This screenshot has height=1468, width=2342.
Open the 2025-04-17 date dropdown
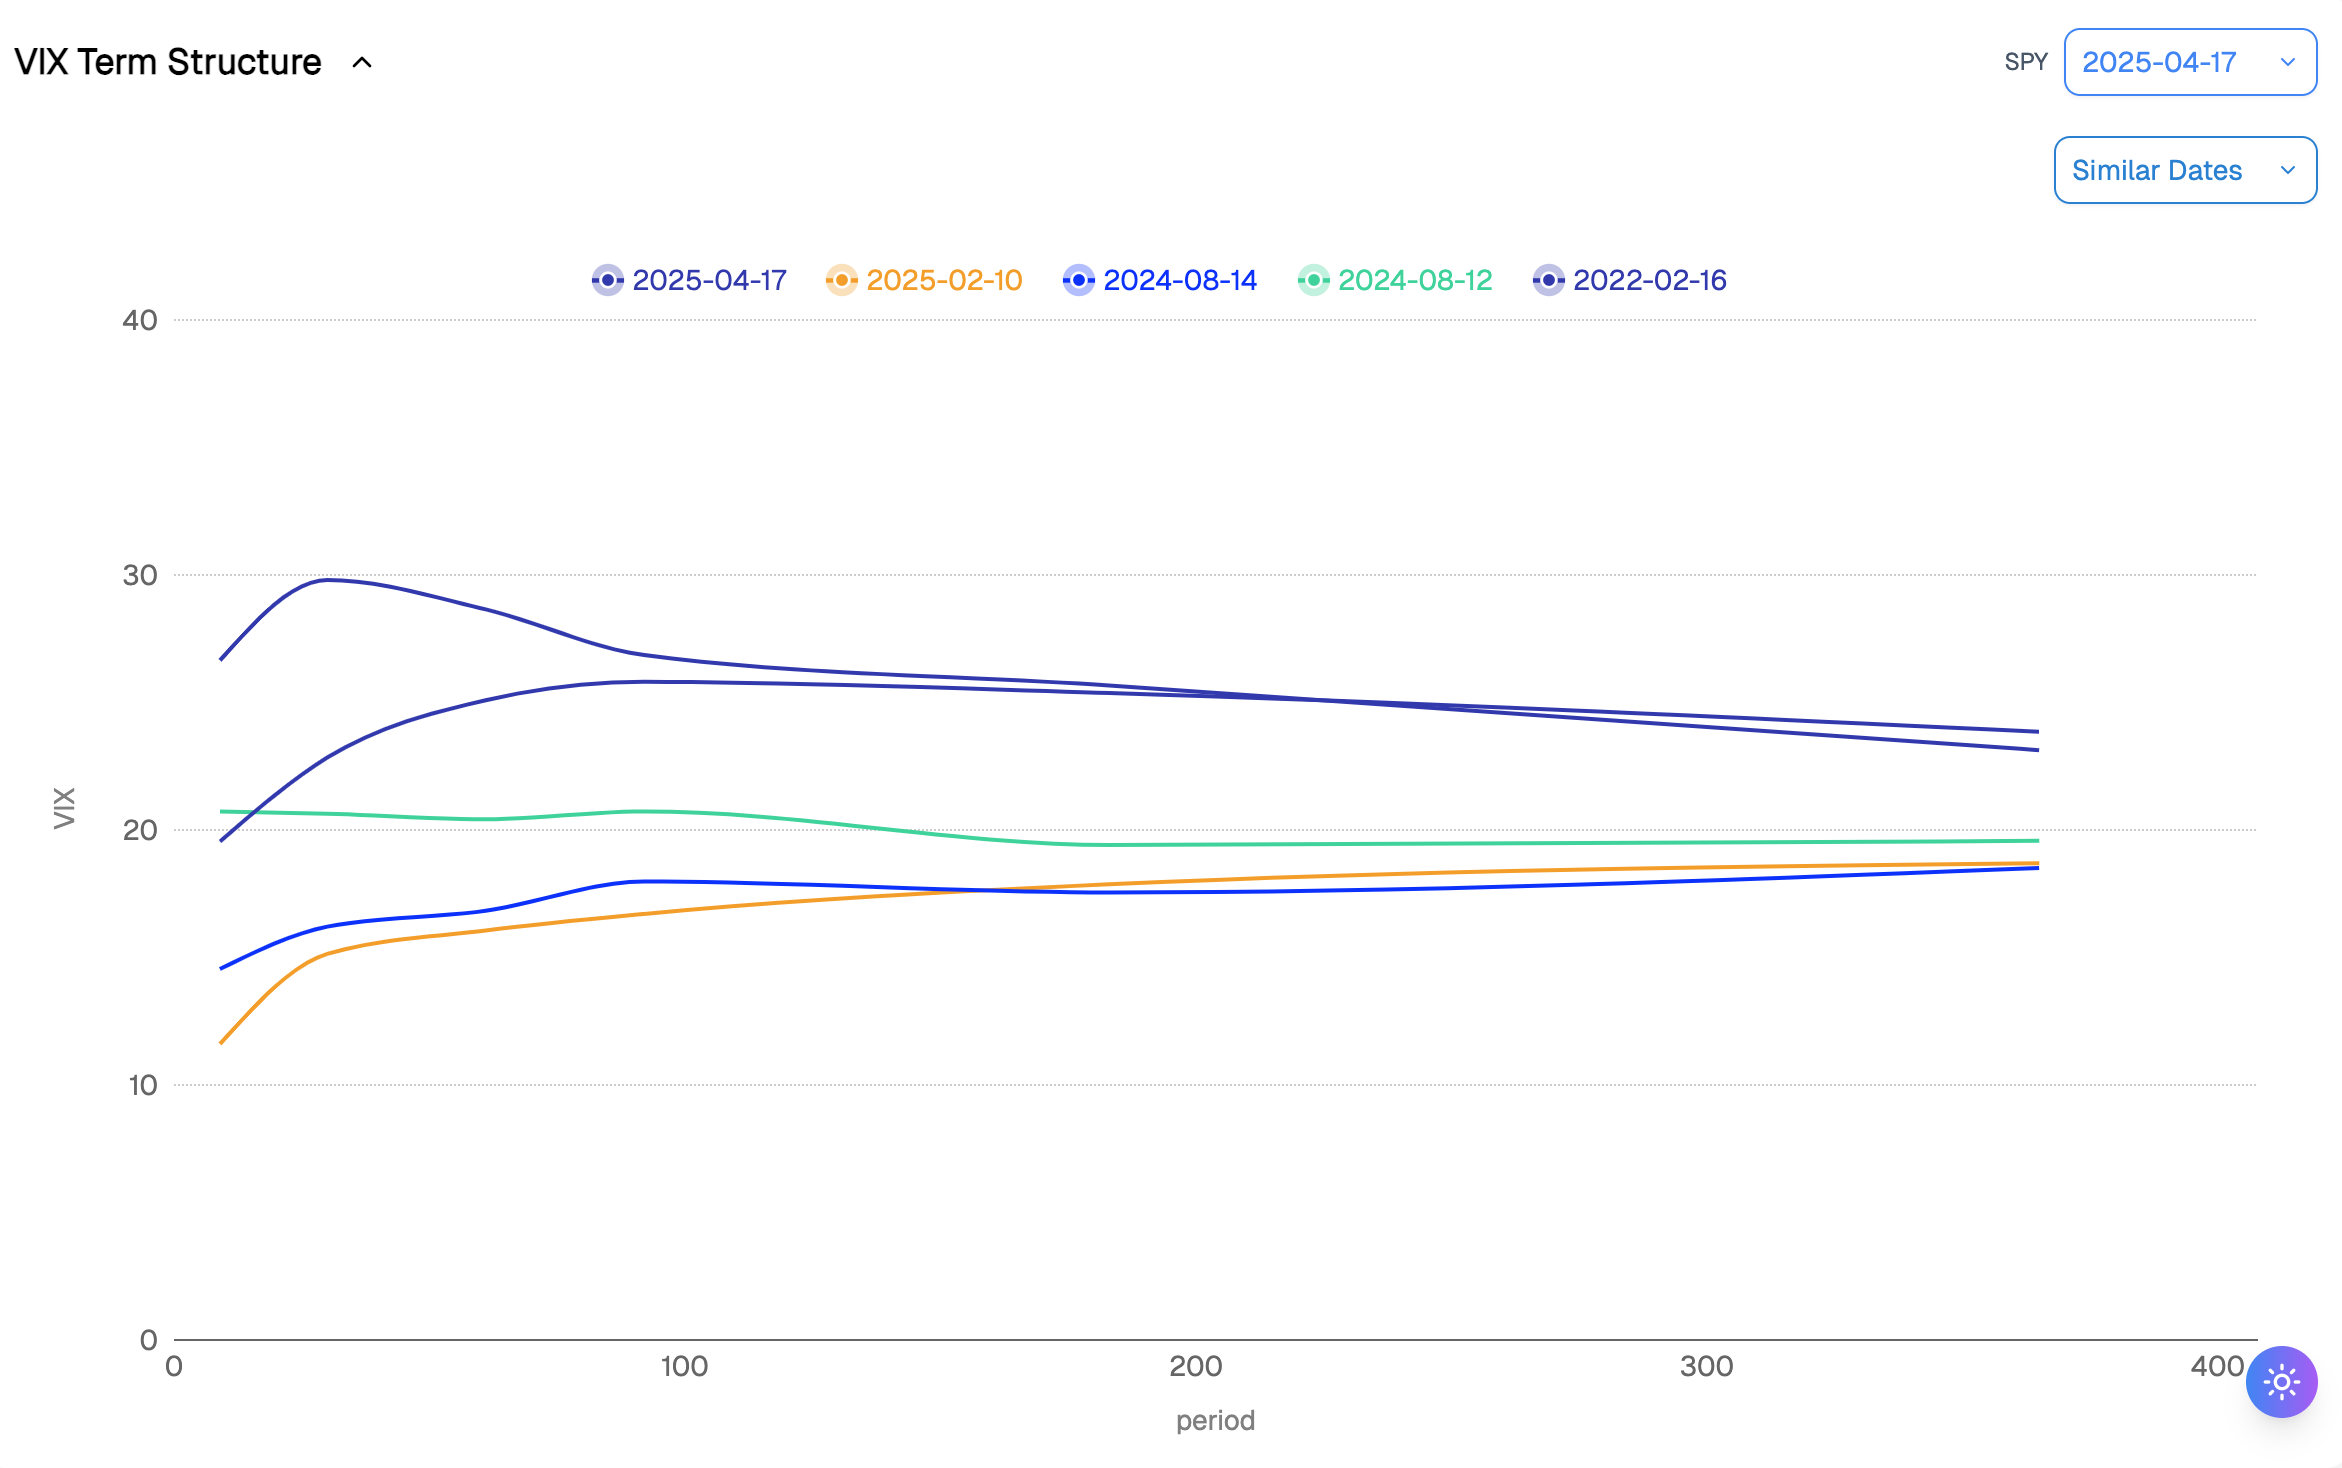coord(2189,62)
